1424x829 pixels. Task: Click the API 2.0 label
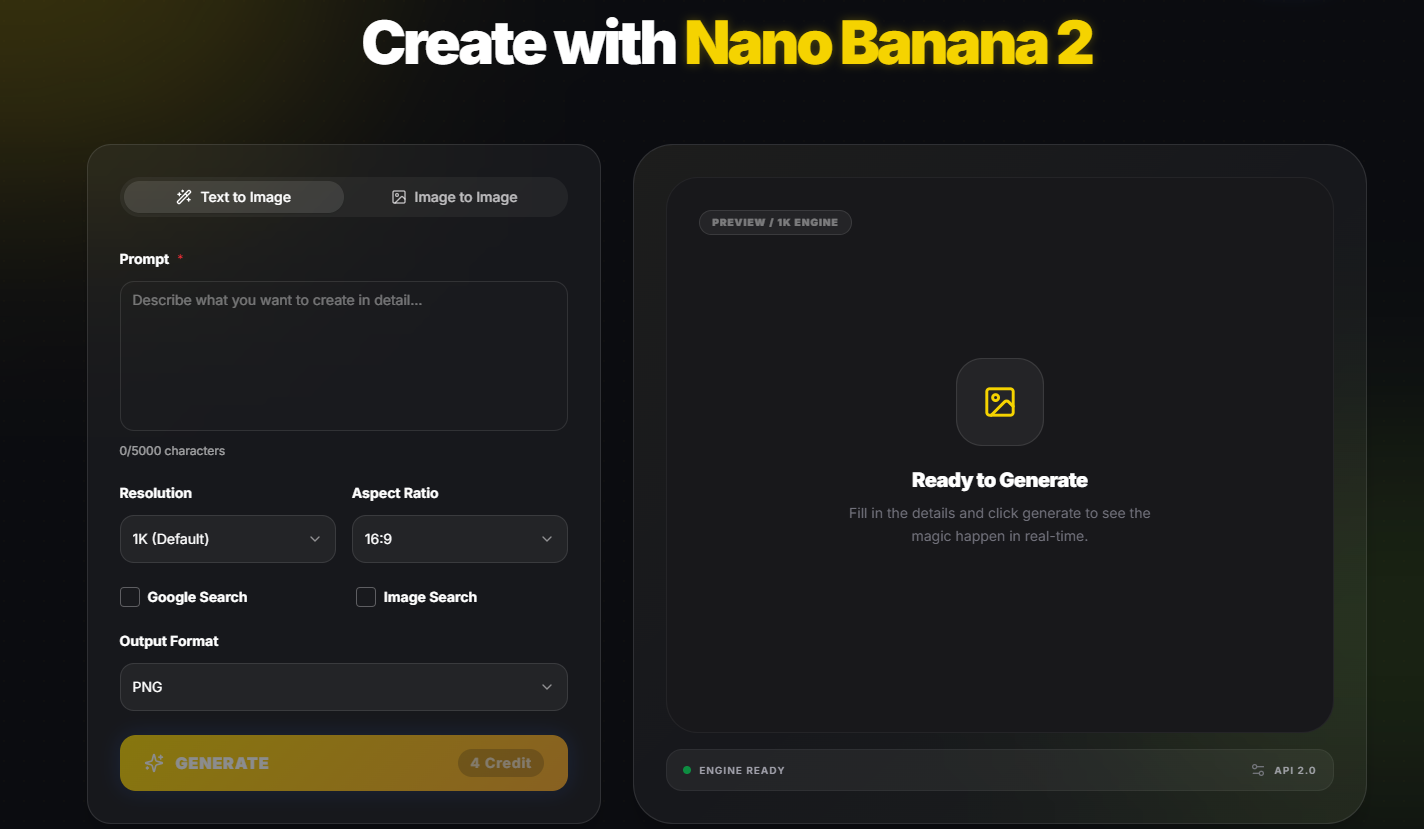tap(1295, 770)
